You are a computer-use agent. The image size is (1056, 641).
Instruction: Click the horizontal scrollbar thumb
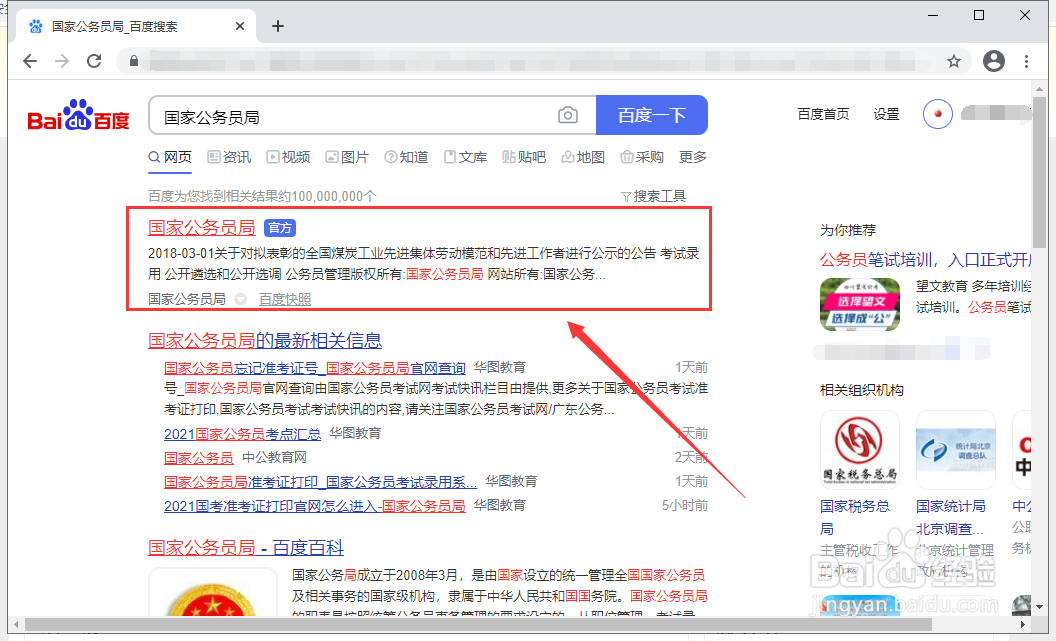pyautogui.click(x=478, y=624)
